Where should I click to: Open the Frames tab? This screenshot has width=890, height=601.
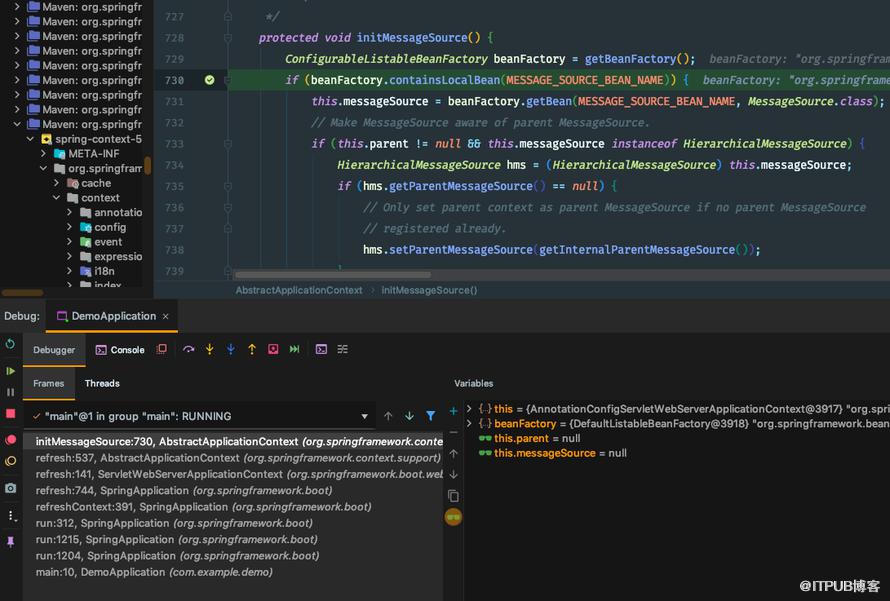click(48, 384)
